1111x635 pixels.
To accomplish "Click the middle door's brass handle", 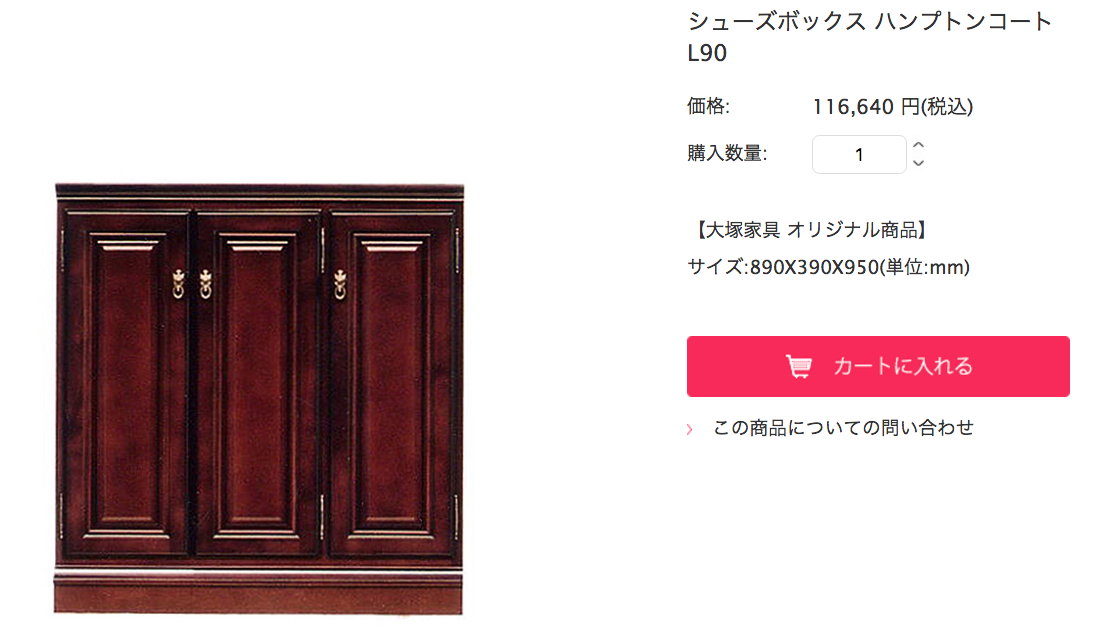I will [205, 283].
